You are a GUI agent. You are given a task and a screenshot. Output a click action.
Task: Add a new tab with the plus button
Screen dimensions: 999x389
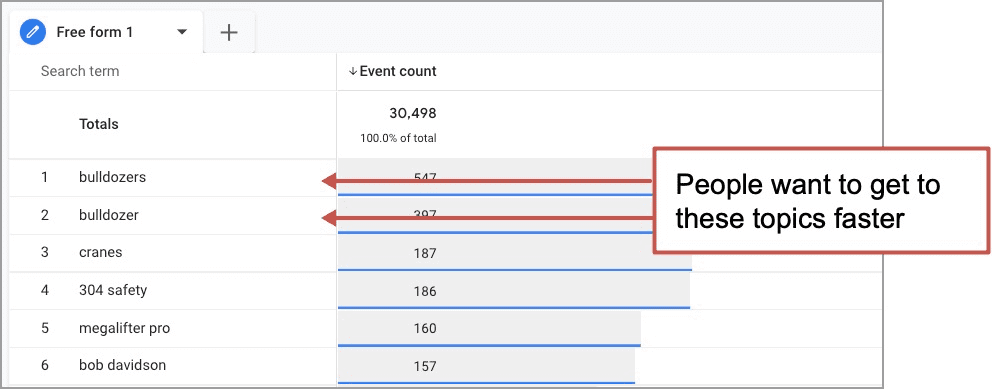229,32
